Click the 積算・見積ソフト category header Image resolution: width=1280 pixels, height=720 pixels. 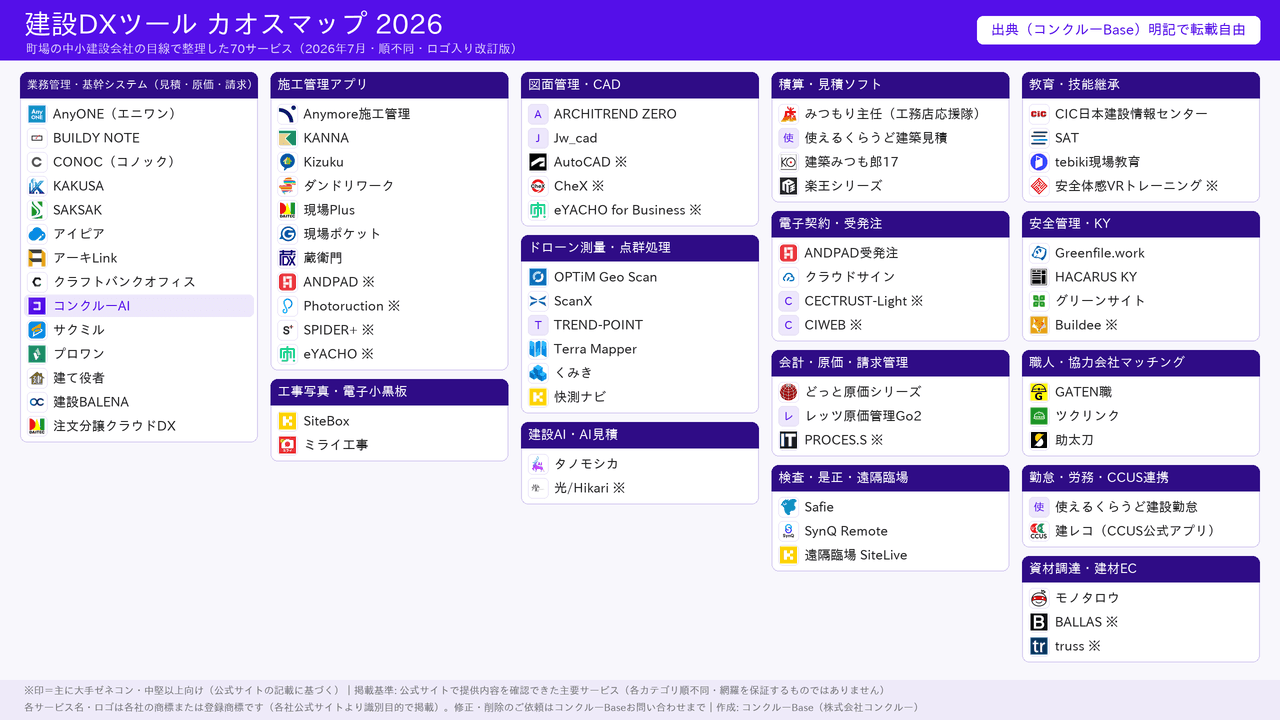[x=890, y=85]
